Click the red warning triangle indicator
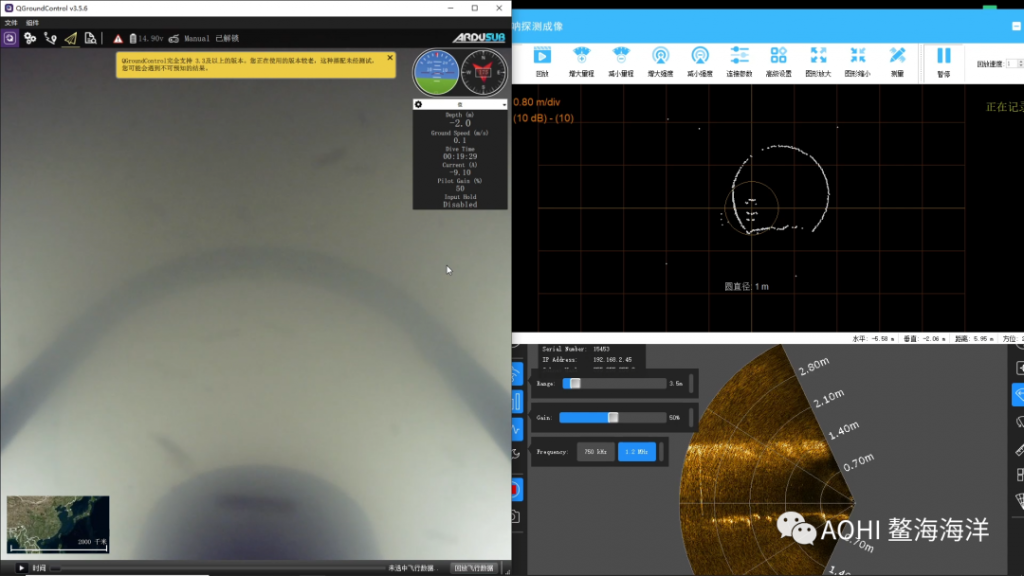The height and width of the screenshot is (576, 1024). click(118, 39)
